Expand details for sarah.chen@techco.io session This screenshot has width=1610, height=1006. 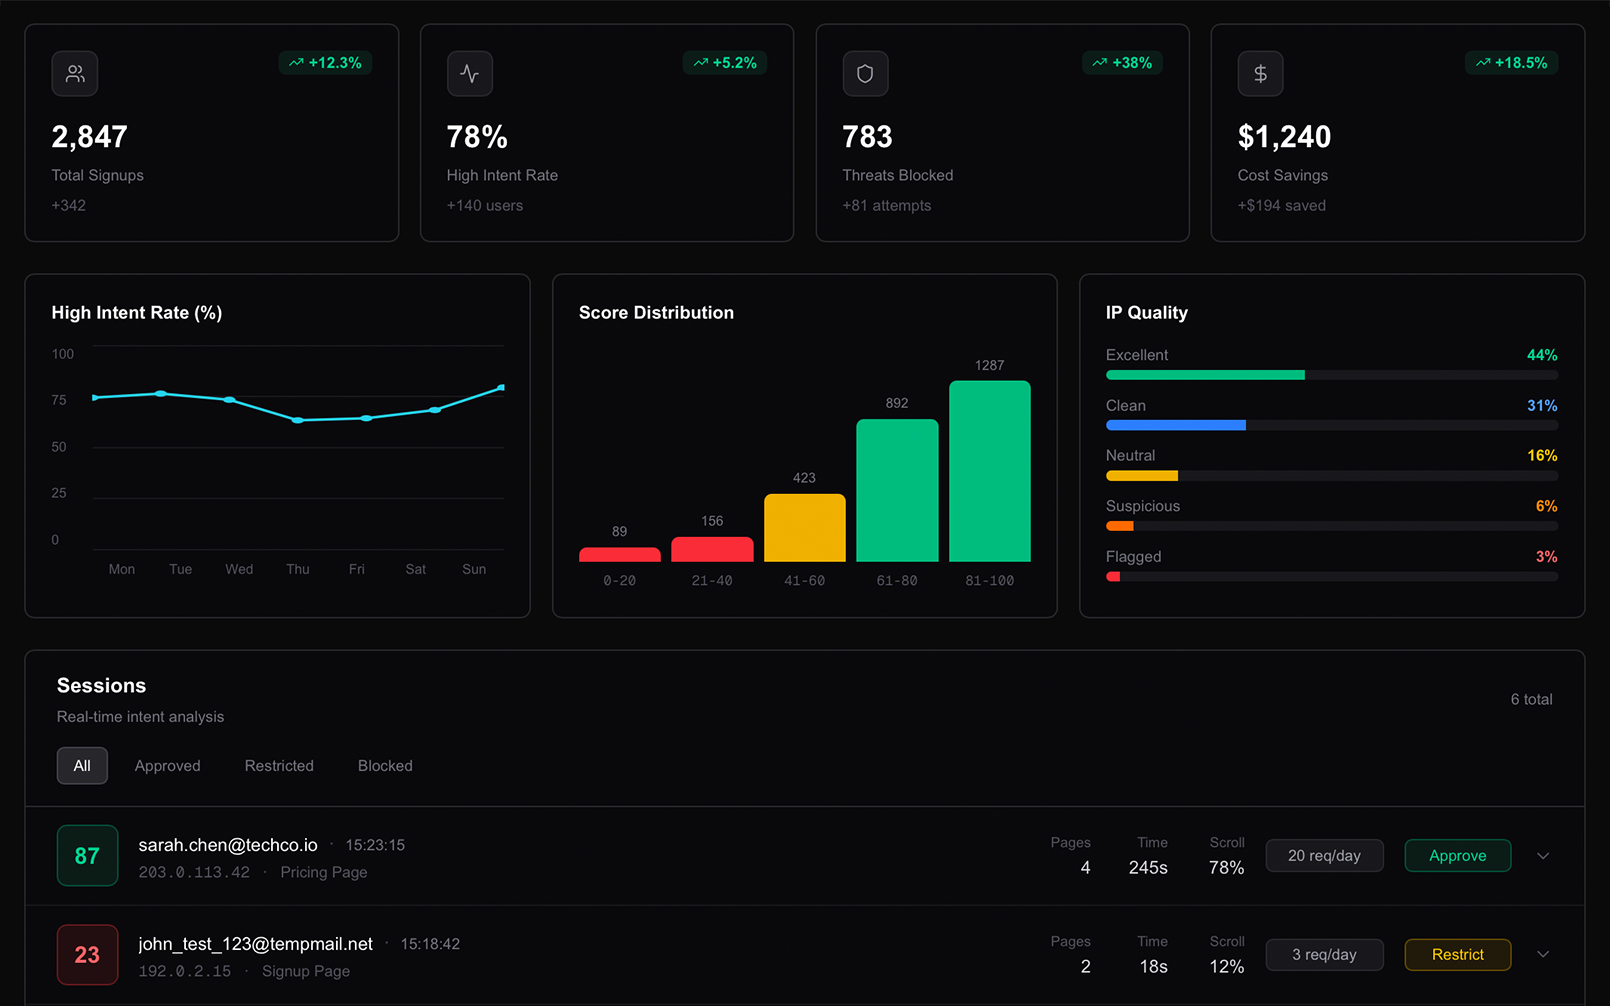point(1543,856)
